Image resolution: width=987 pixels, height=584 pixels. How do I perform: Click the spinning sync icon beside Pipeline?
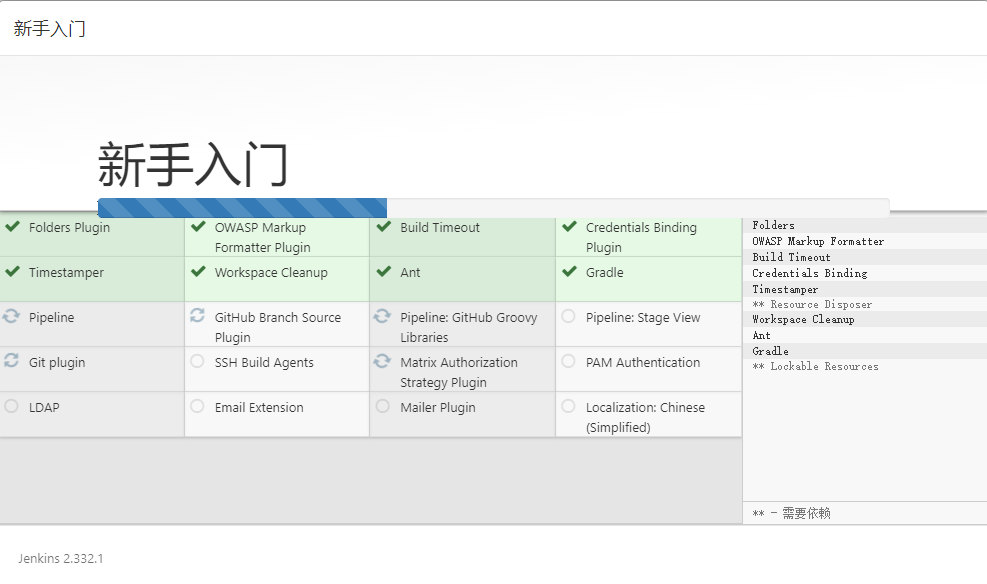tap(12, 317)
